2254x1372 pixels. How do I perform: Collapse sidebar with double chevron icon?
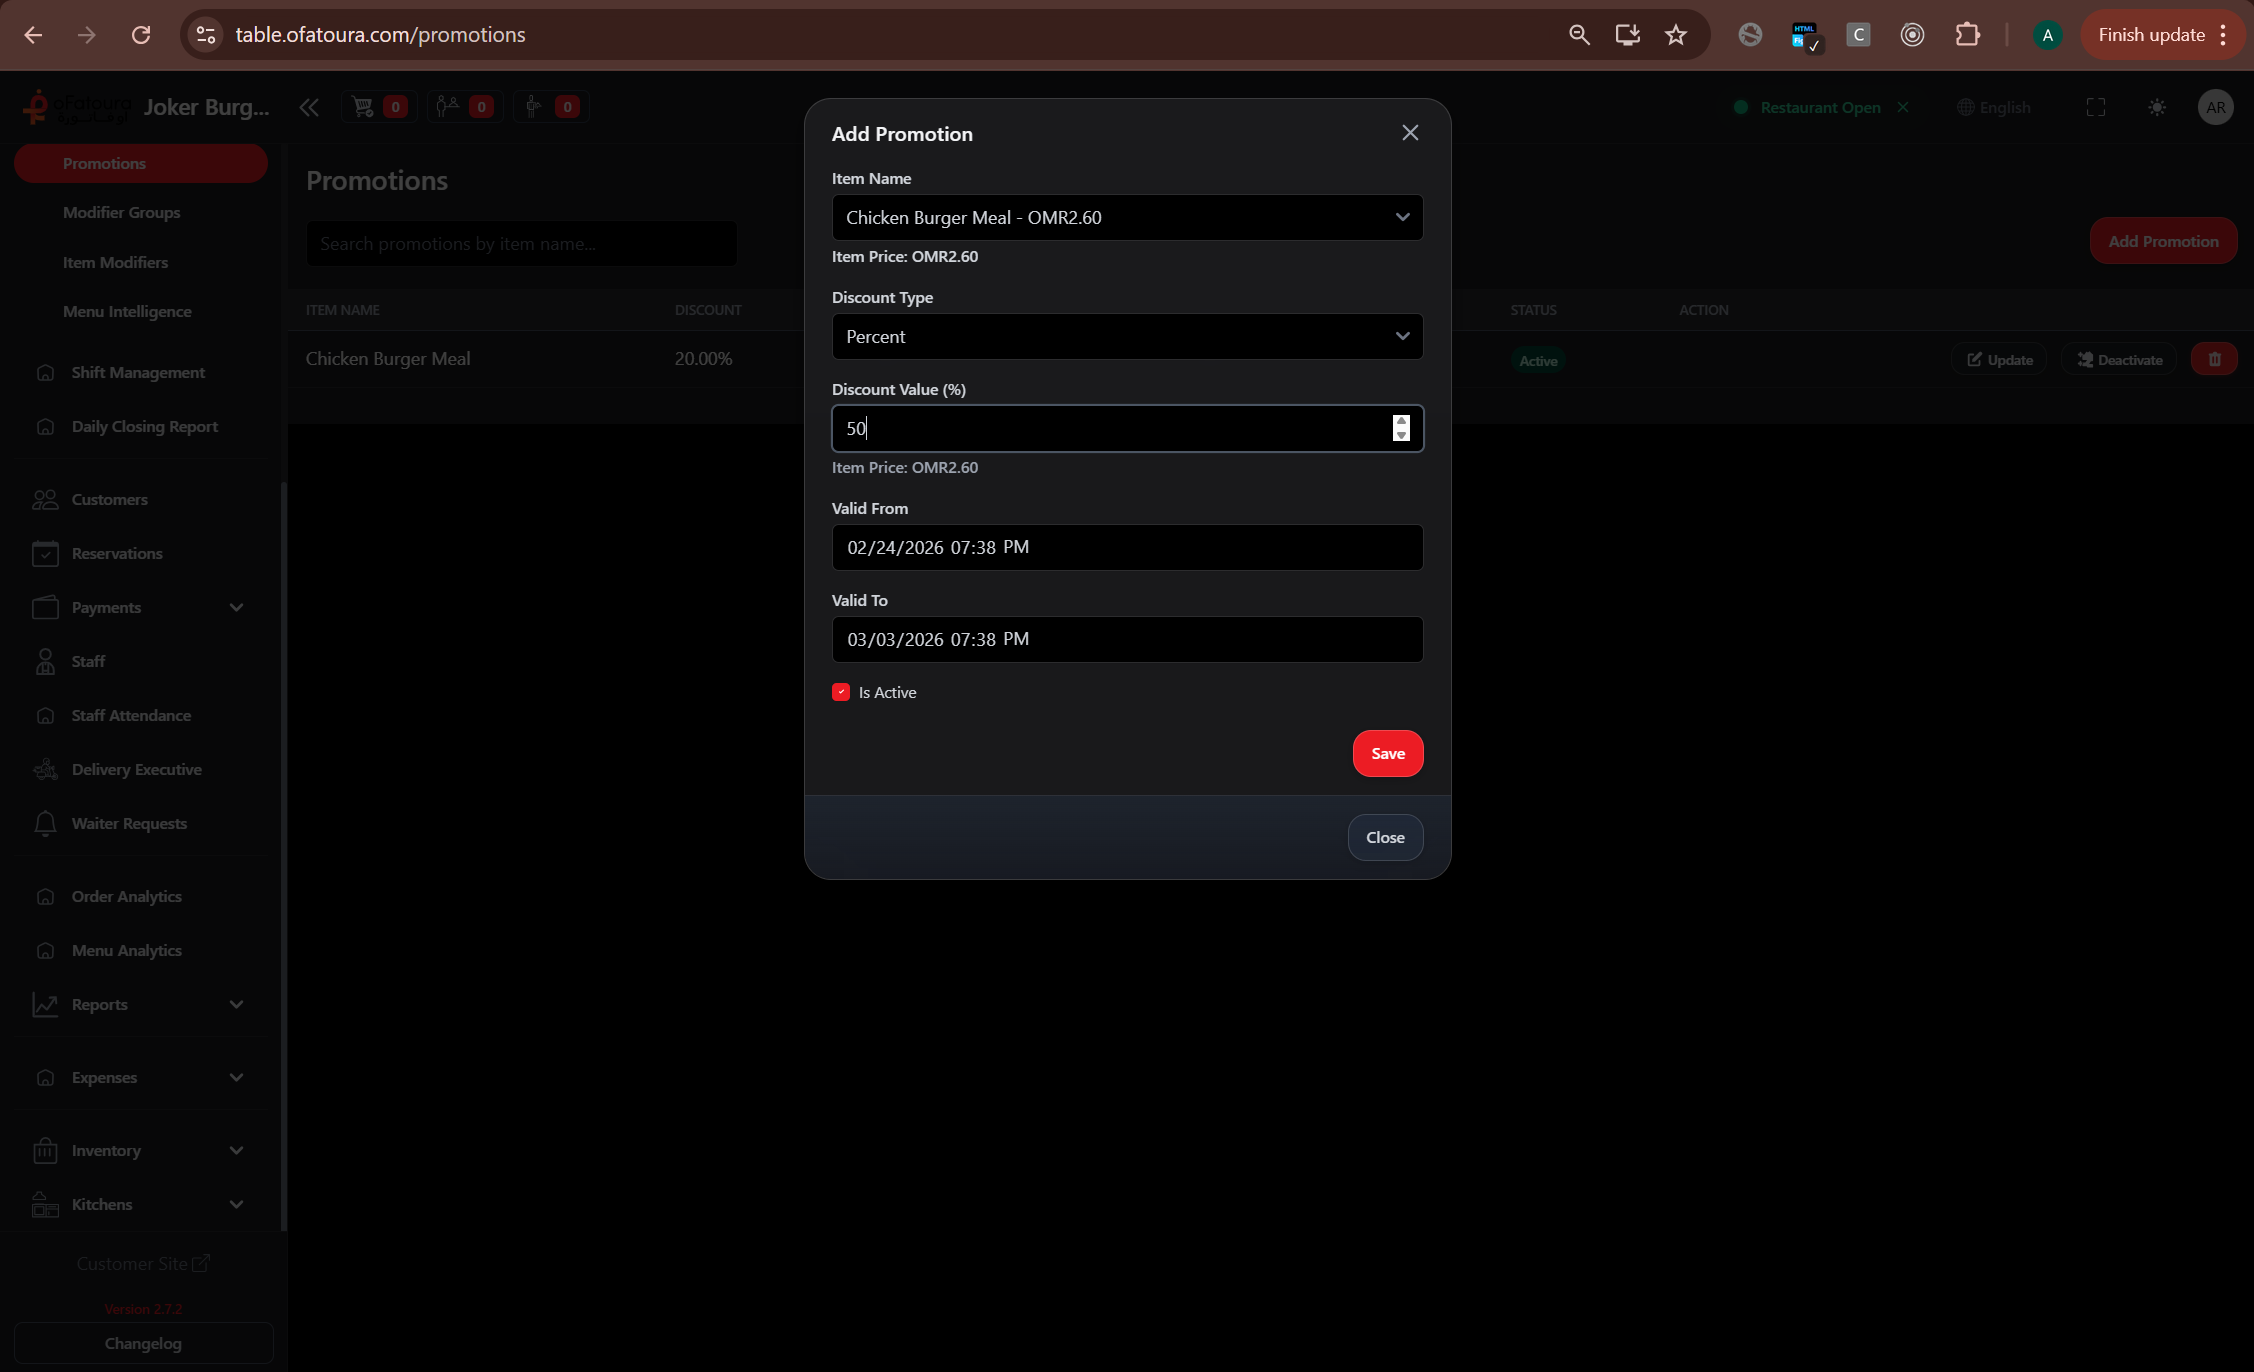click(x=309, y=107)
